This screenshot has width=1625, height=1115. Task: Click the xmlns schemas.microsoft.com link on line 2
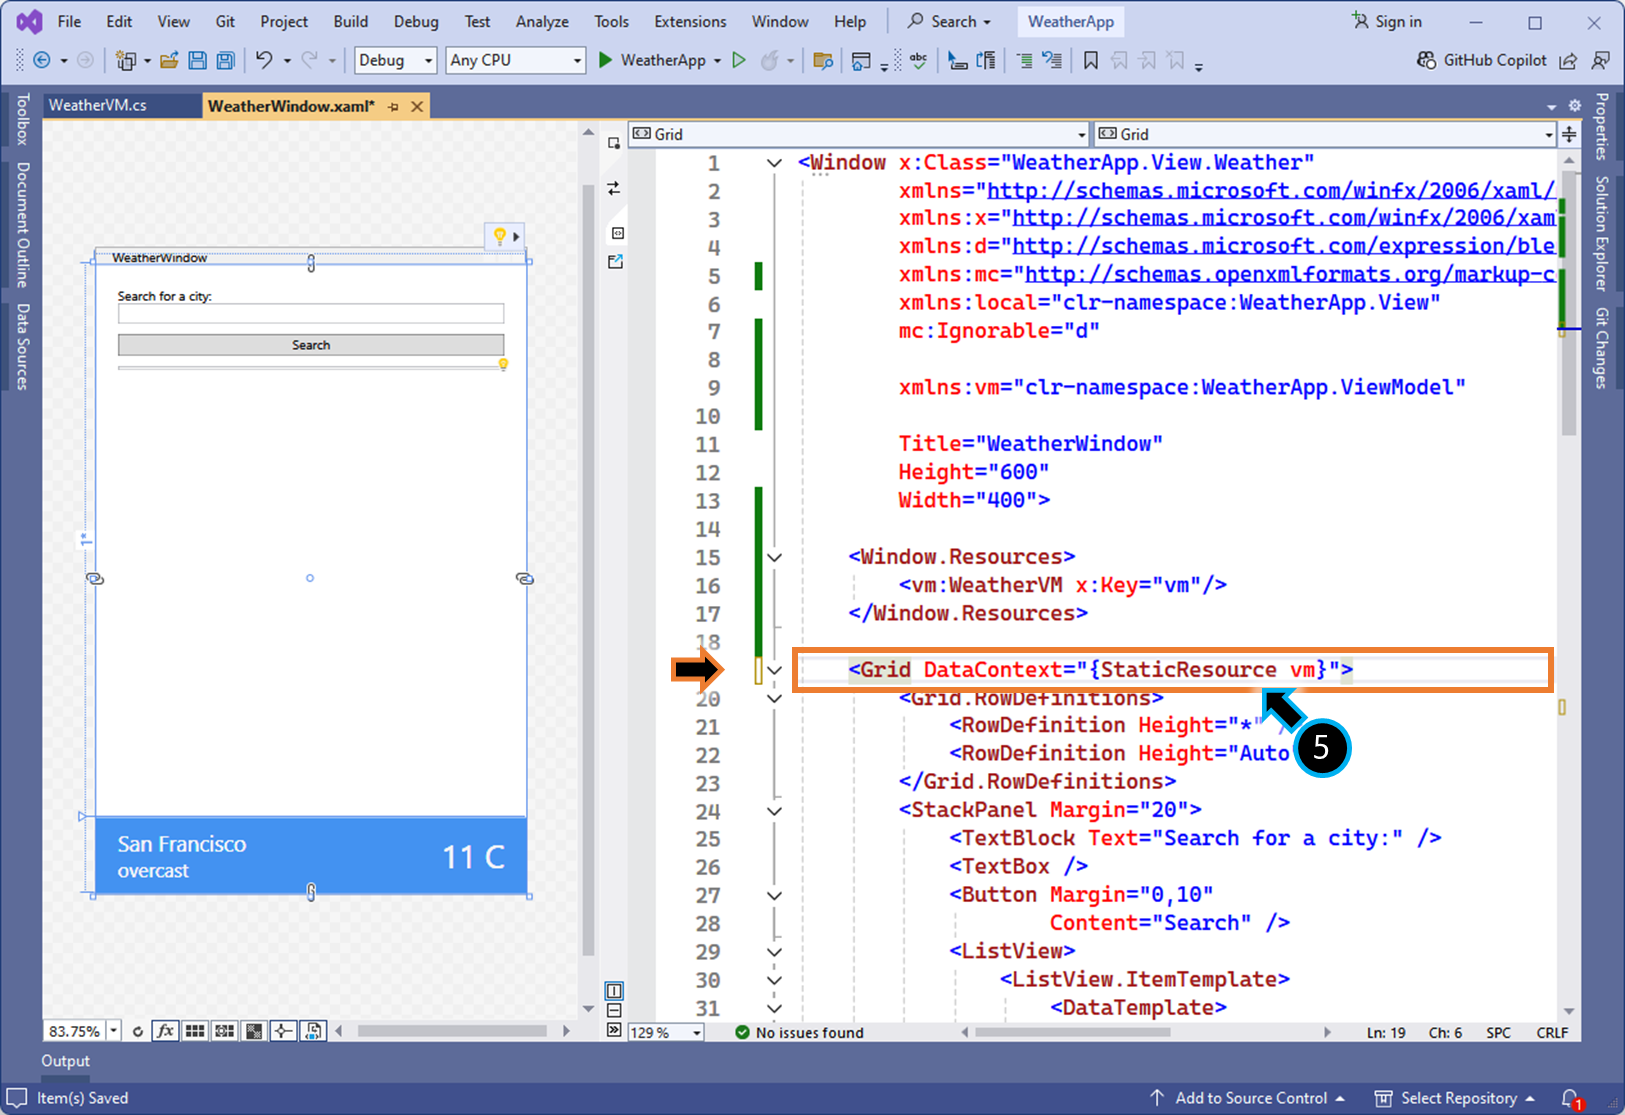[1271, 190]
